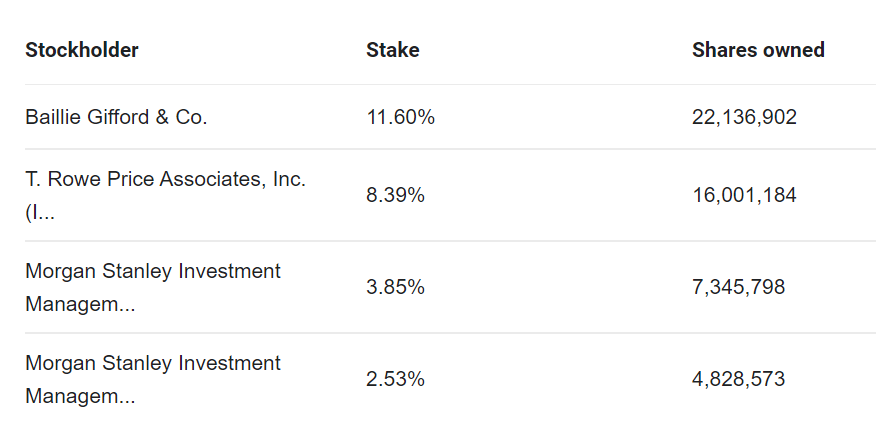Sort by the Stake column header
Screen dimensions: 876x424
coord(393,50)
